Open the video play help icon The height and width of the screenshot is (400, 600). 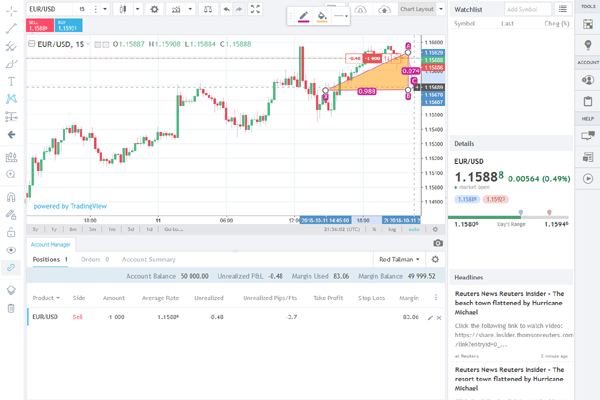(588, 178)
